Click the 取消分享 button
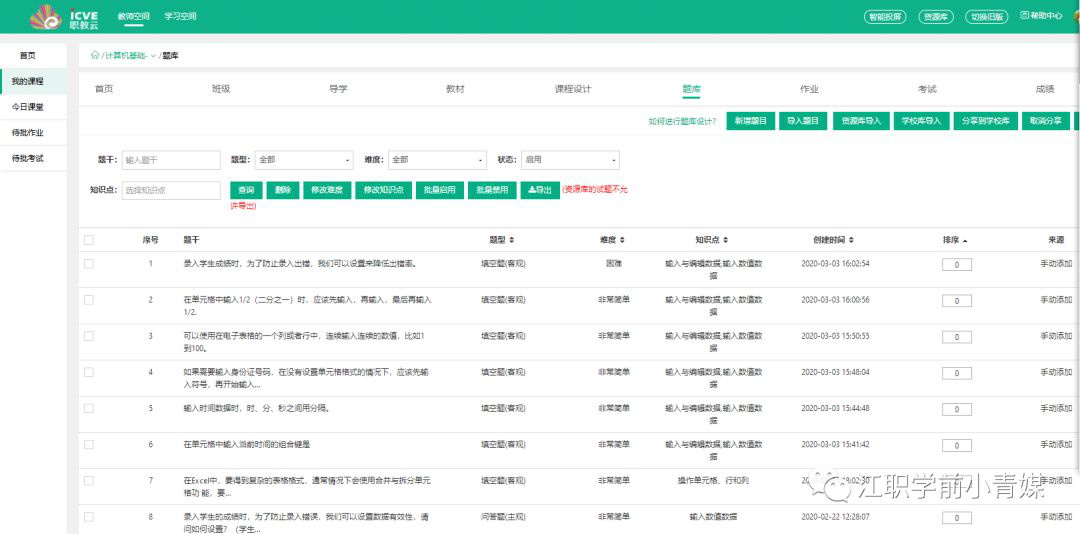1080x534 pixels. click(x=1046, y=121)
